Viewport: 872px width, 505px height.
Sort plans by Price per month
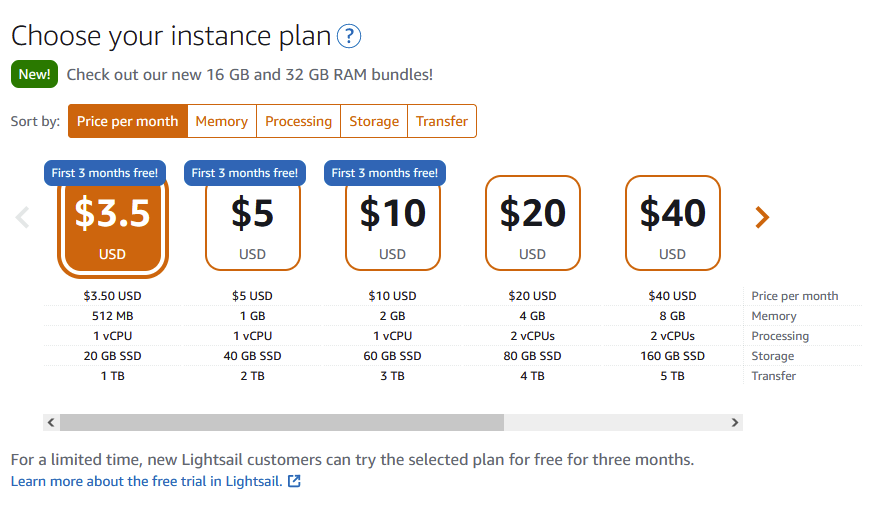click(x=127, y=121)
